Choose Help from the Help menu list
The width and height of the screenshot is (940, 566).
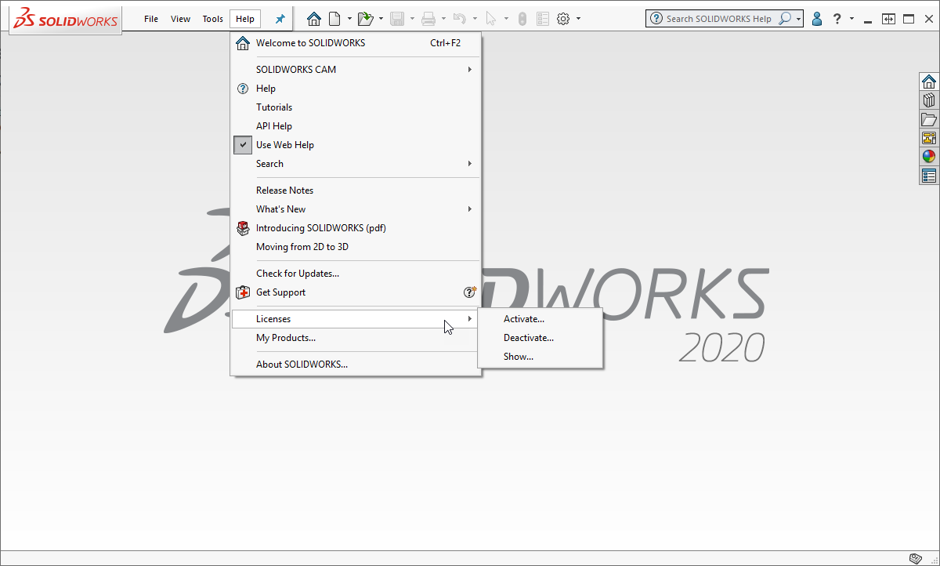point(356,89)
